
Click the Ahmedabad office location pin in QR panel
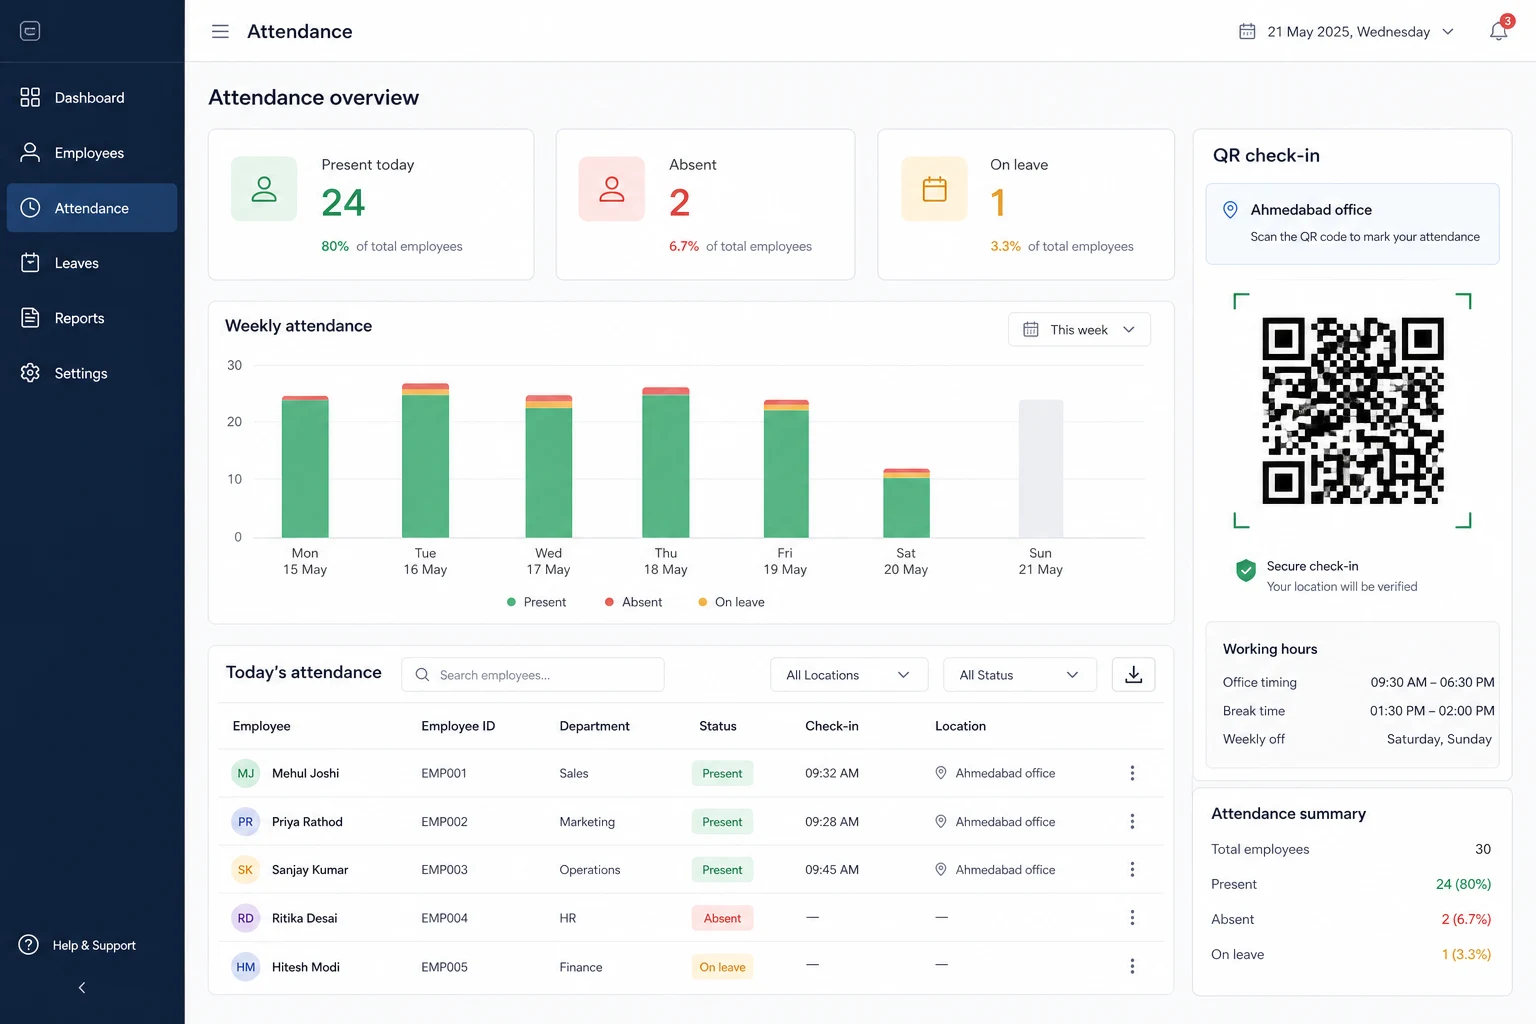[x=1231, y=210]
